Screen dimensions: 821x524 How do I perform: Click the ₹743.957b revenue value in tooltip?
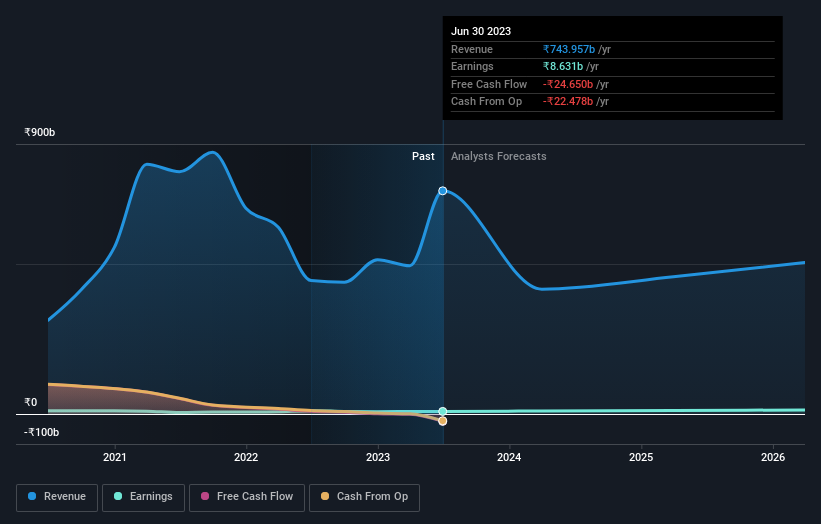pyautogui.click(x=569, y=49)
